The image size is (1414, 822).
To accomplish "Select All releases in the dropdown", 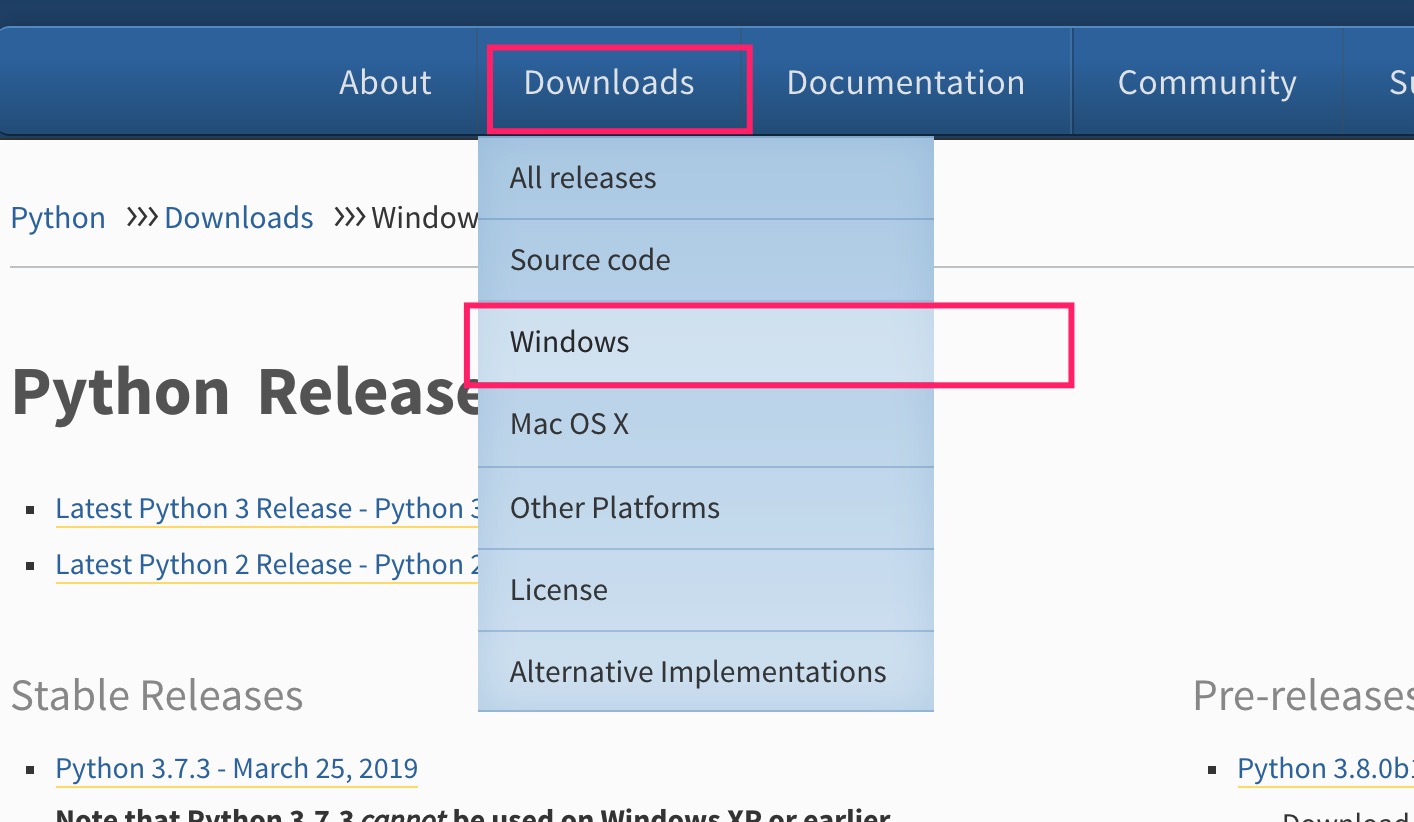I will [582, 177].
